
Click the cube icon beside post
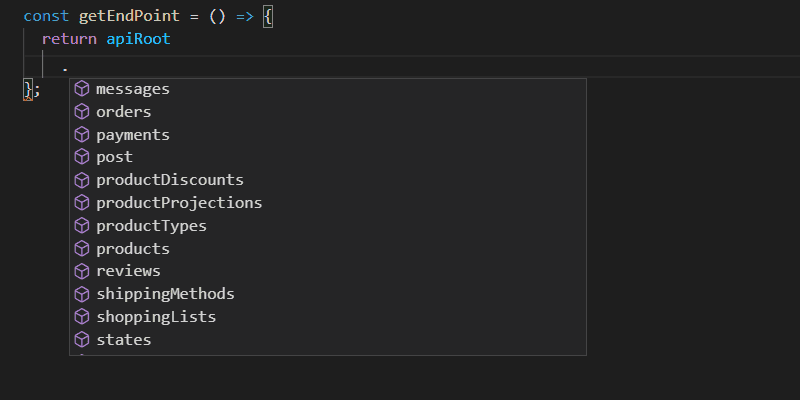83,157
